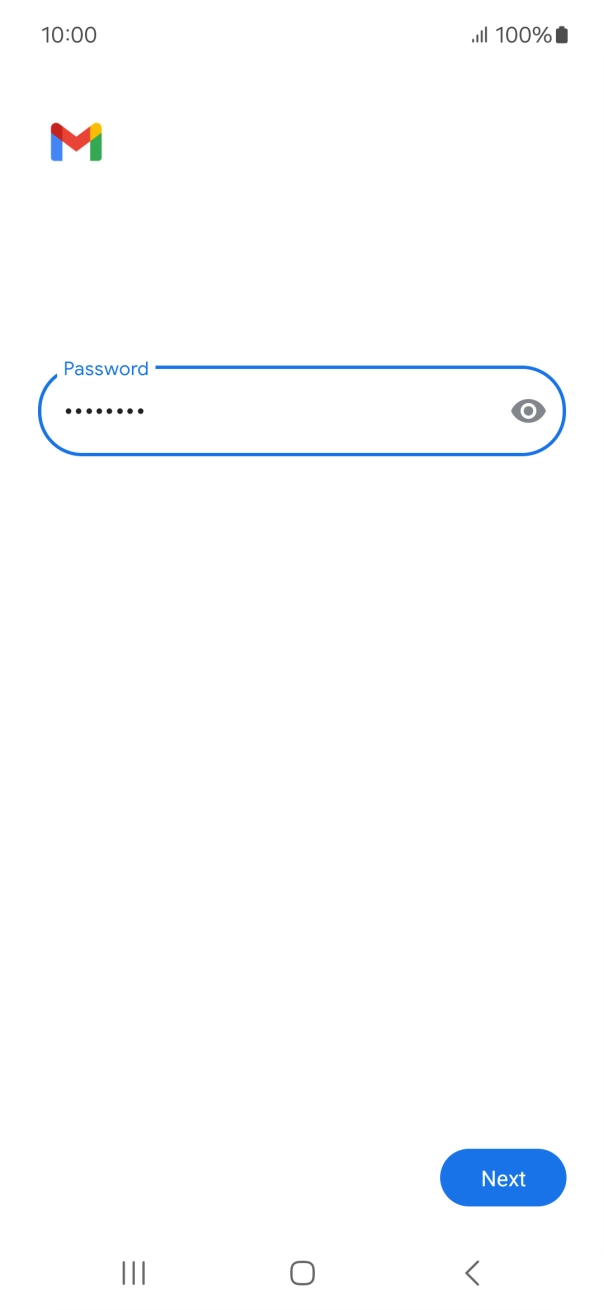Tap the Gmail logo icon
604x1310 pixels.
point(76,142)
